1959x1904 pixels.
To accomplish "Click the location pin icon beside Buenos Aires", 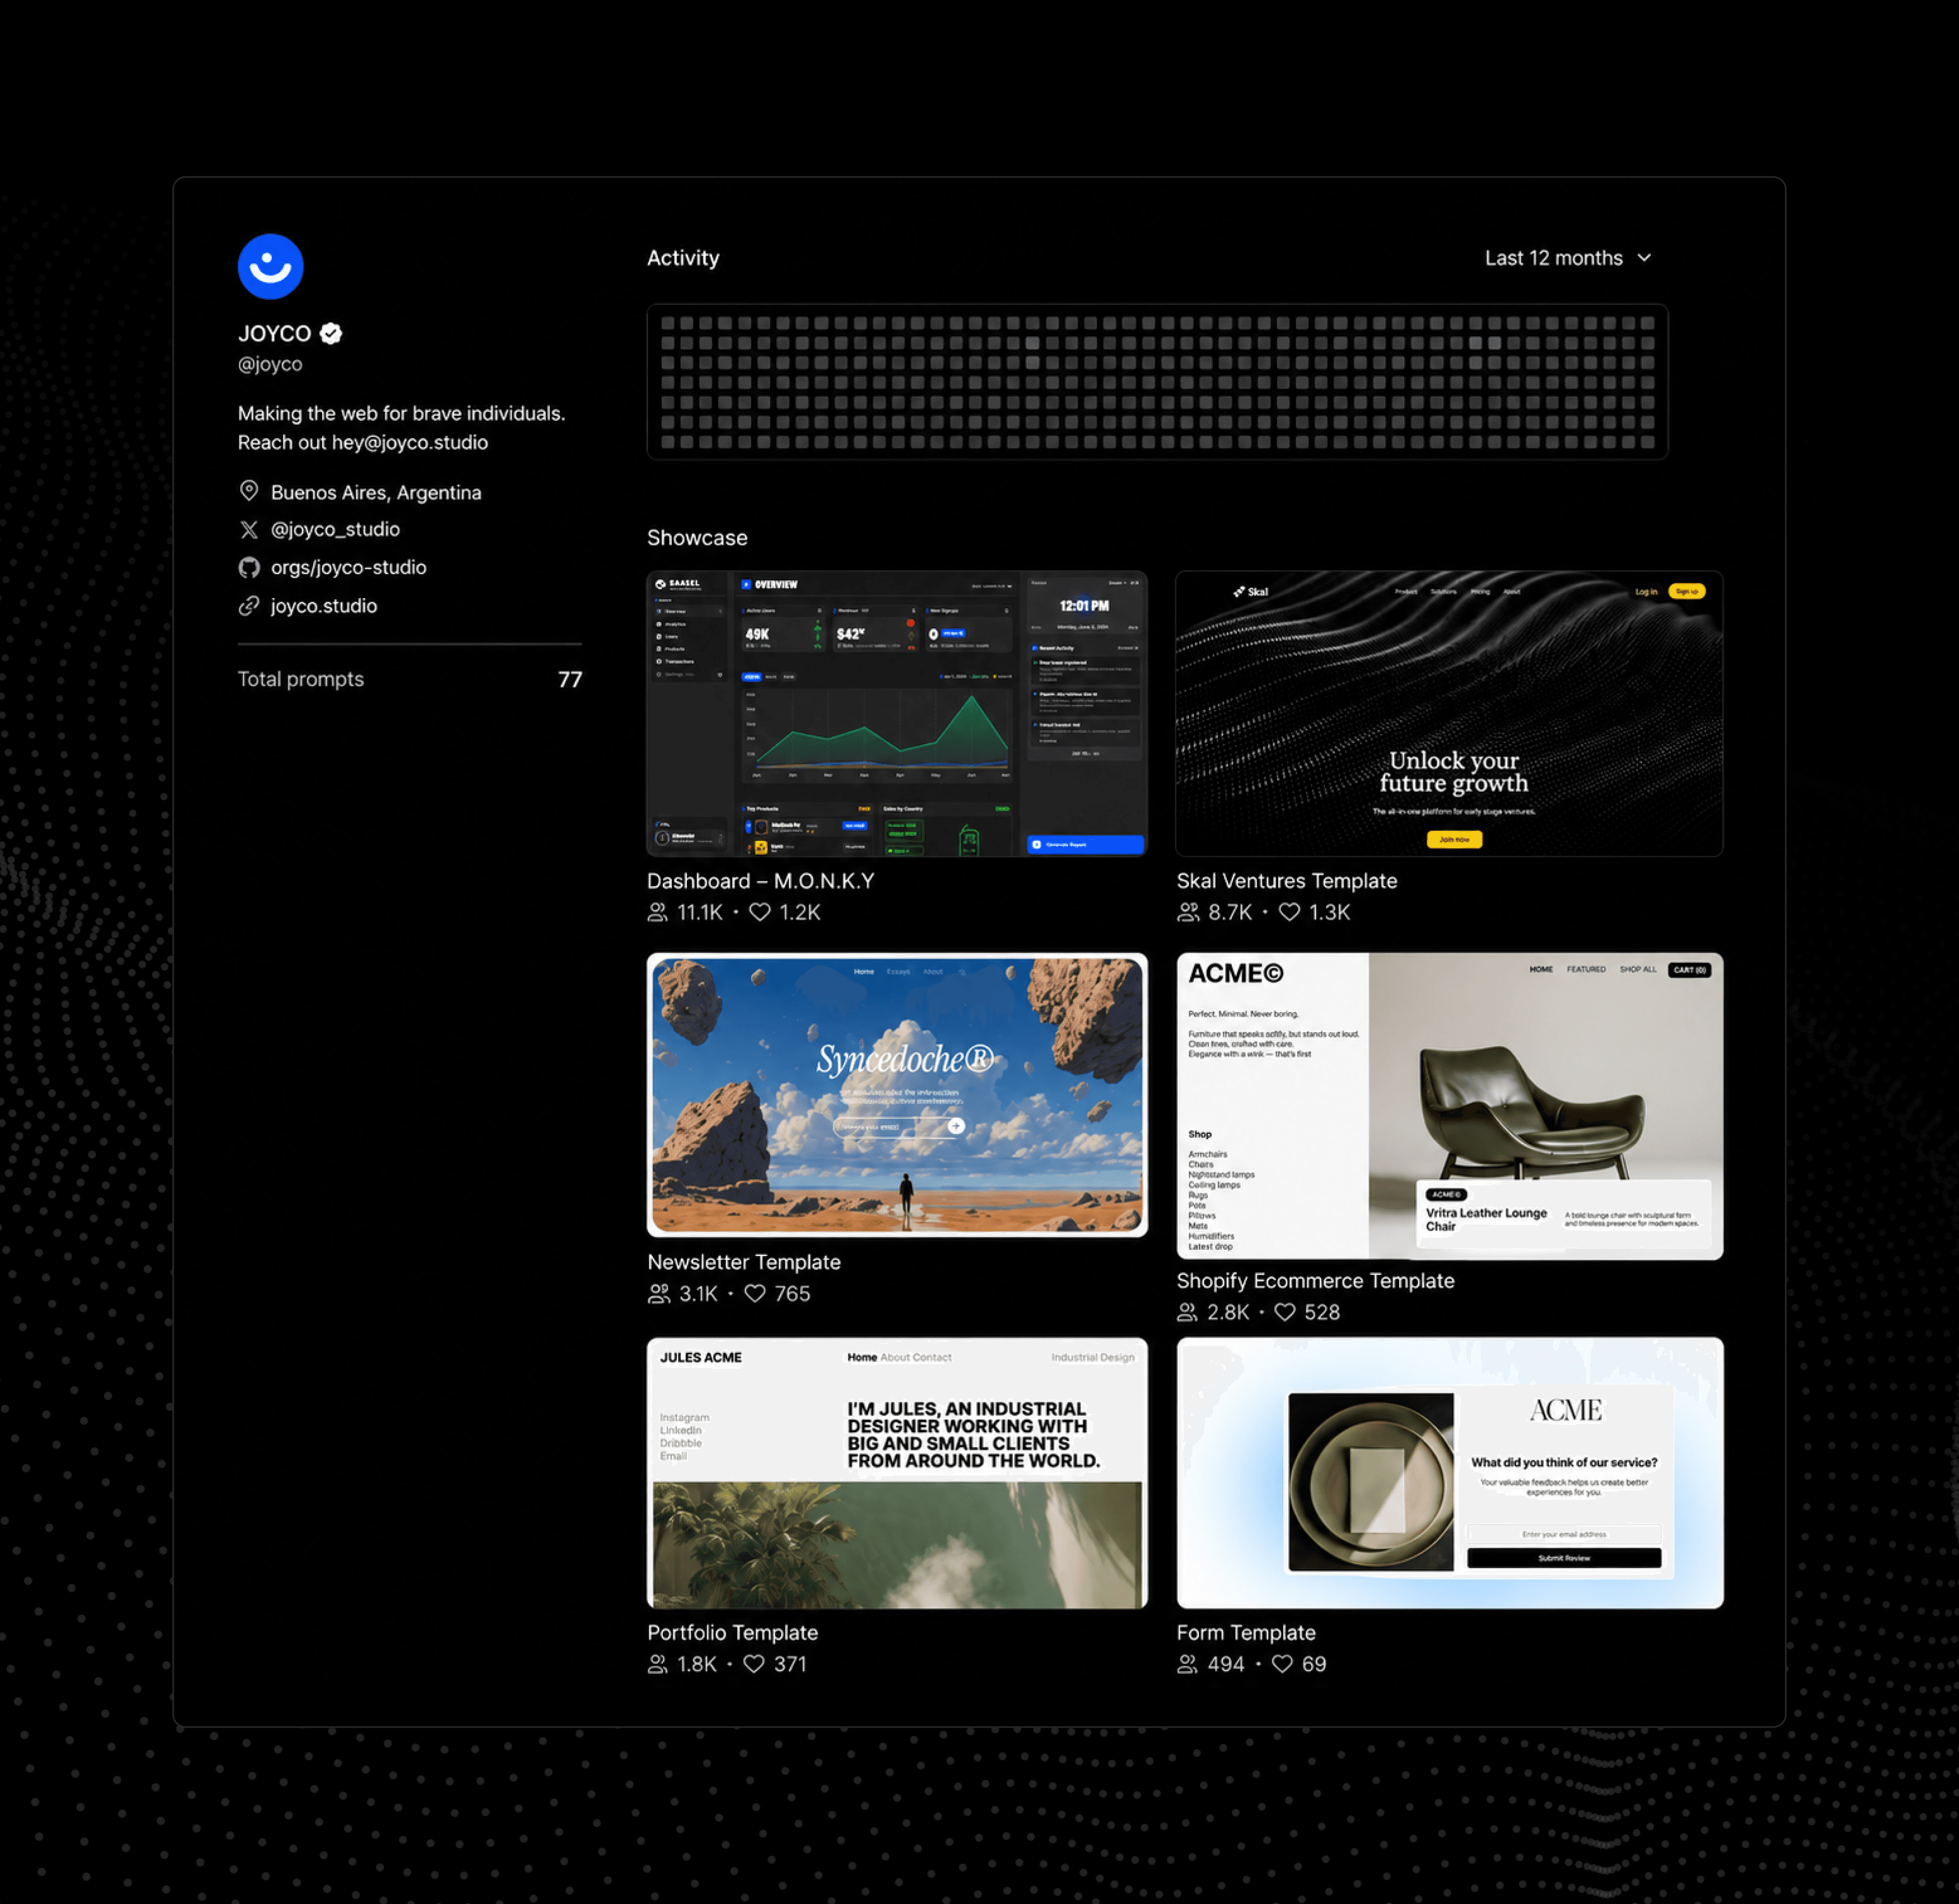I will pyautogui.click(x=249, y=491).
